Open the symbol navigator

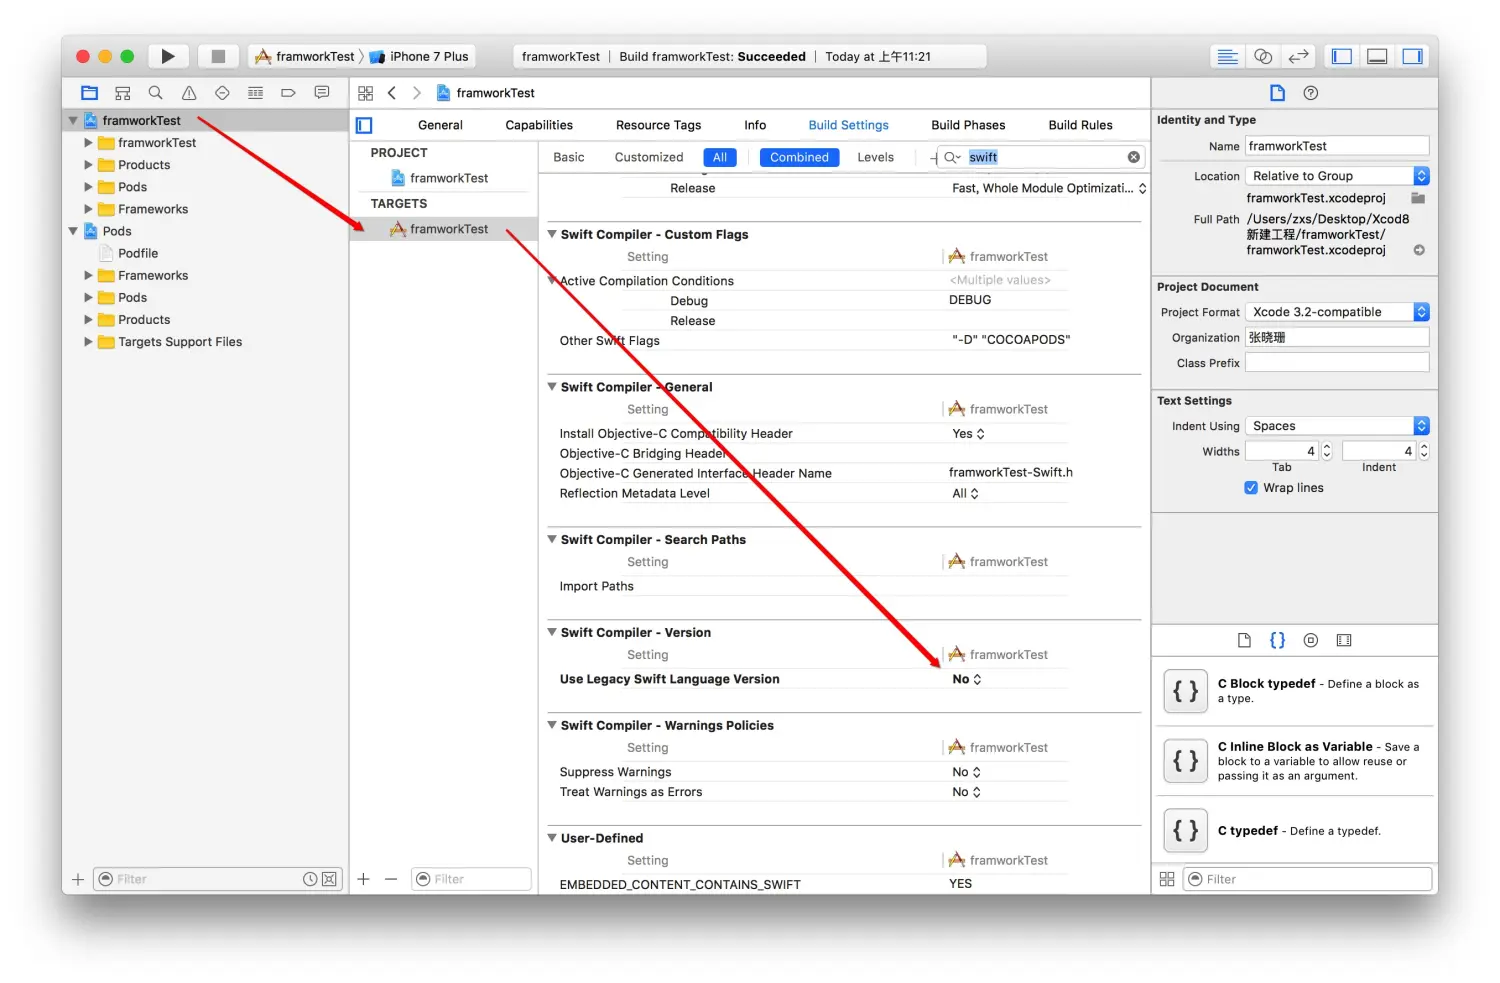coord(123,93)
